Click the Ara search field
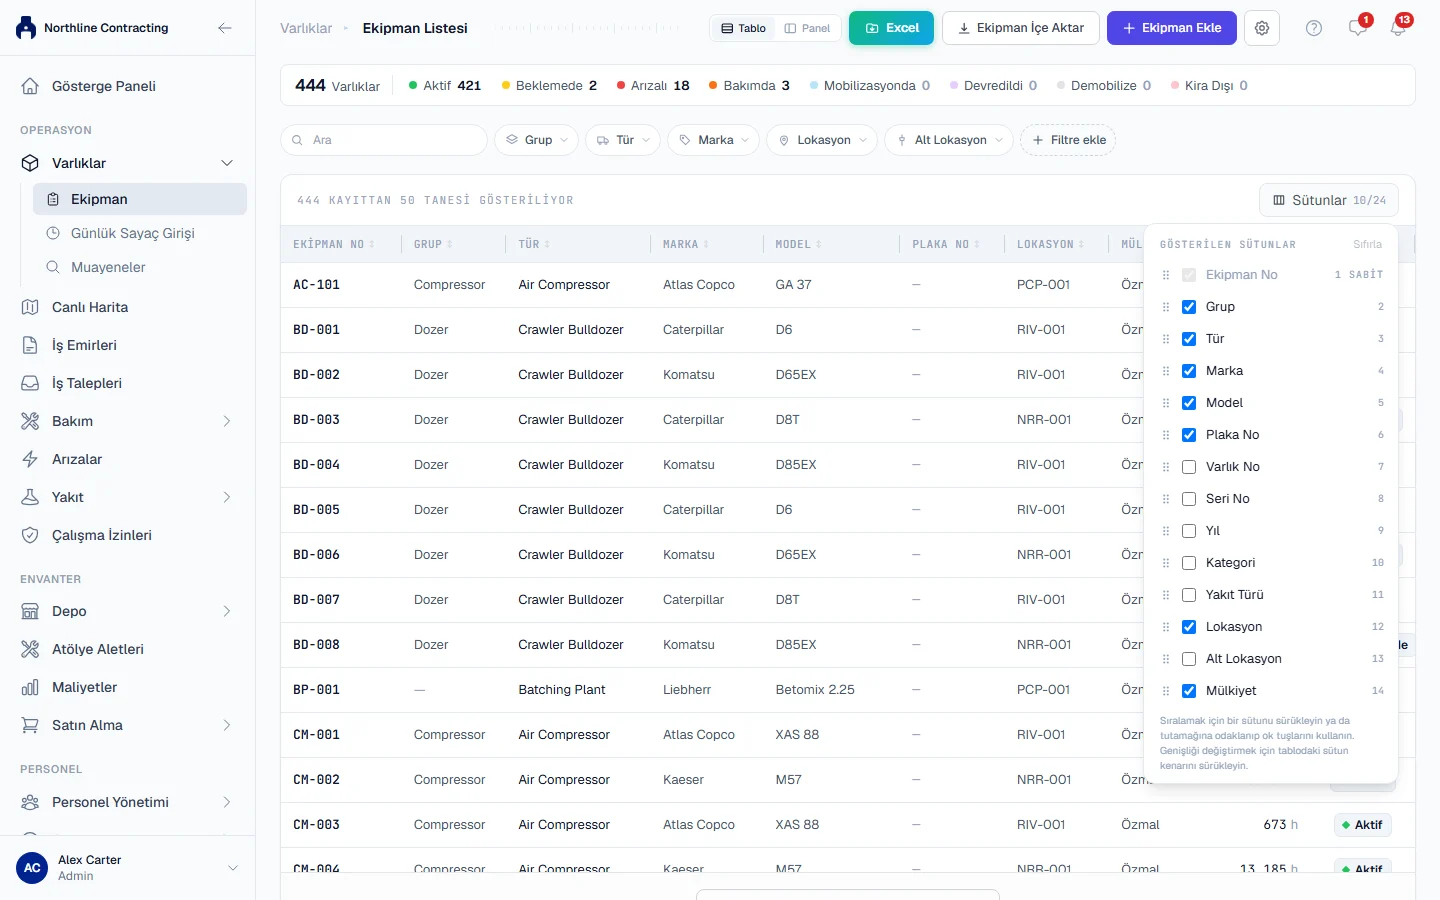 (x=384, y=140)
